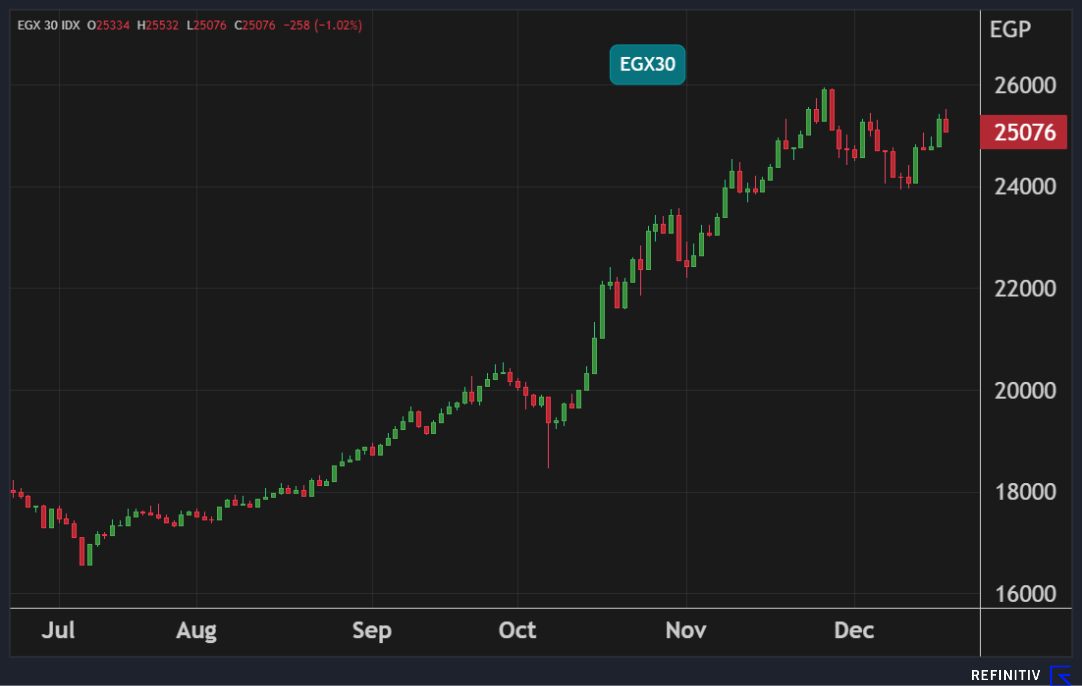
Task: Click the high value H25532
Action: (158, 25)
